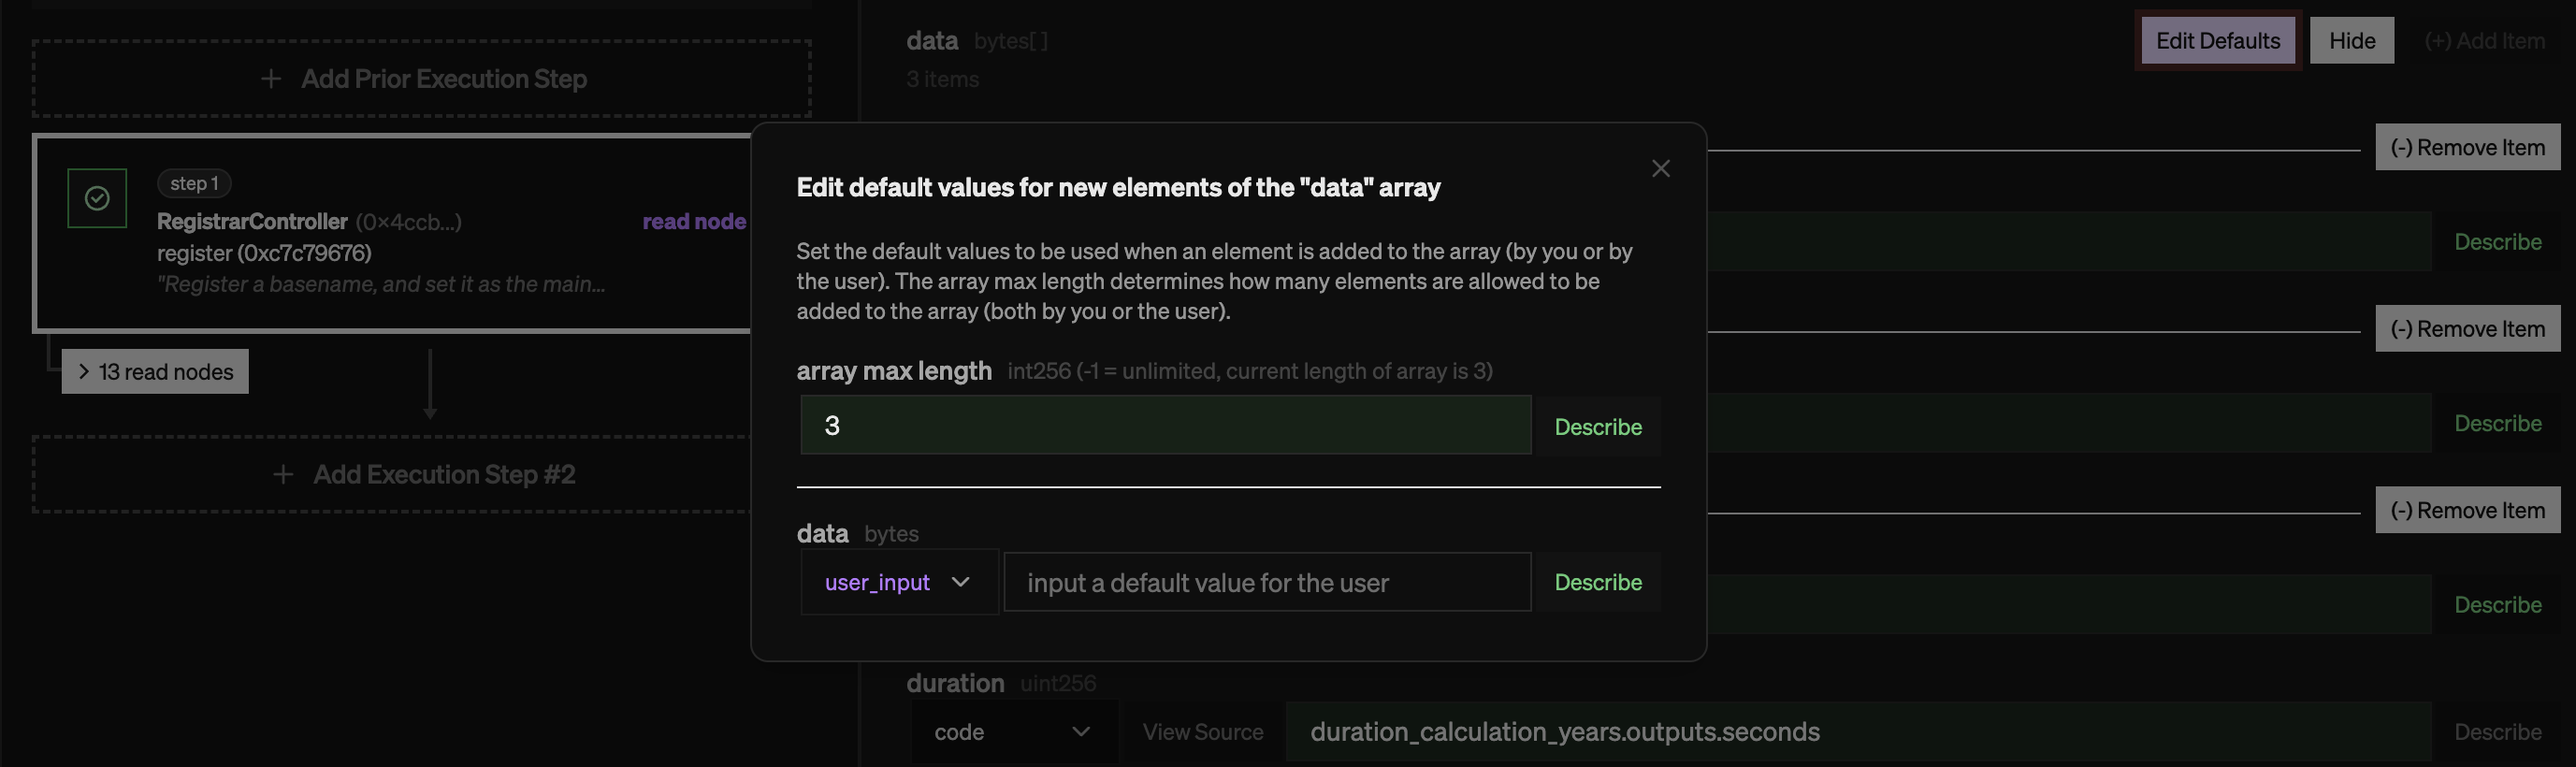
Task: Click the default value input for the user
Action: (1266, 582)
